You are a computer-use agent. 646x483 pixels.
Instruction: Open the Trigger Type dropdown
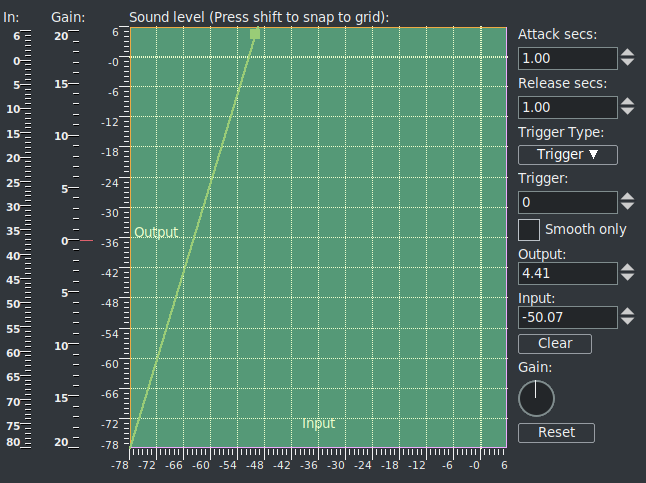click(x=567, y=154)
